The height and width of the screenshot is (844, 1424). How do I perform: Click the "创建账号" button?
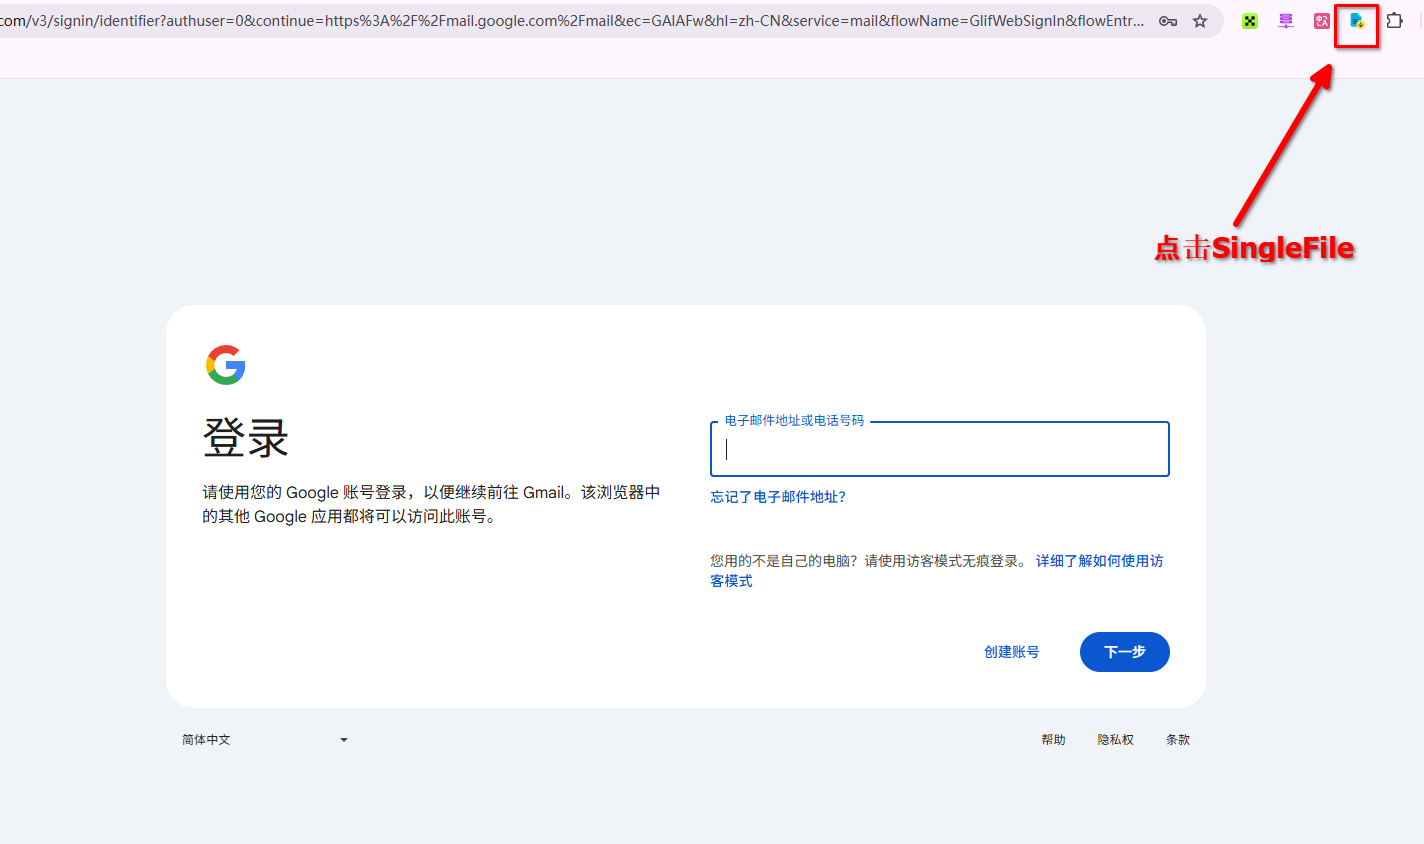(1011, 652)
